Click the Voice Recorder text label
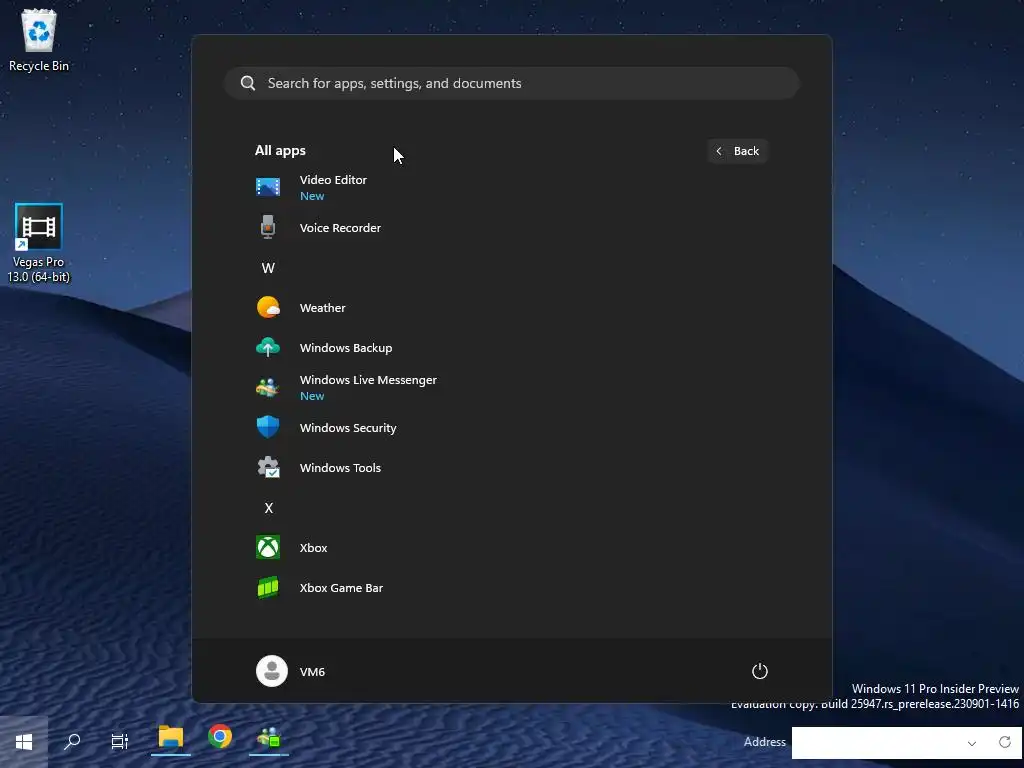The height and width of the screenshot is (768, 1024). tap(340, 227)
